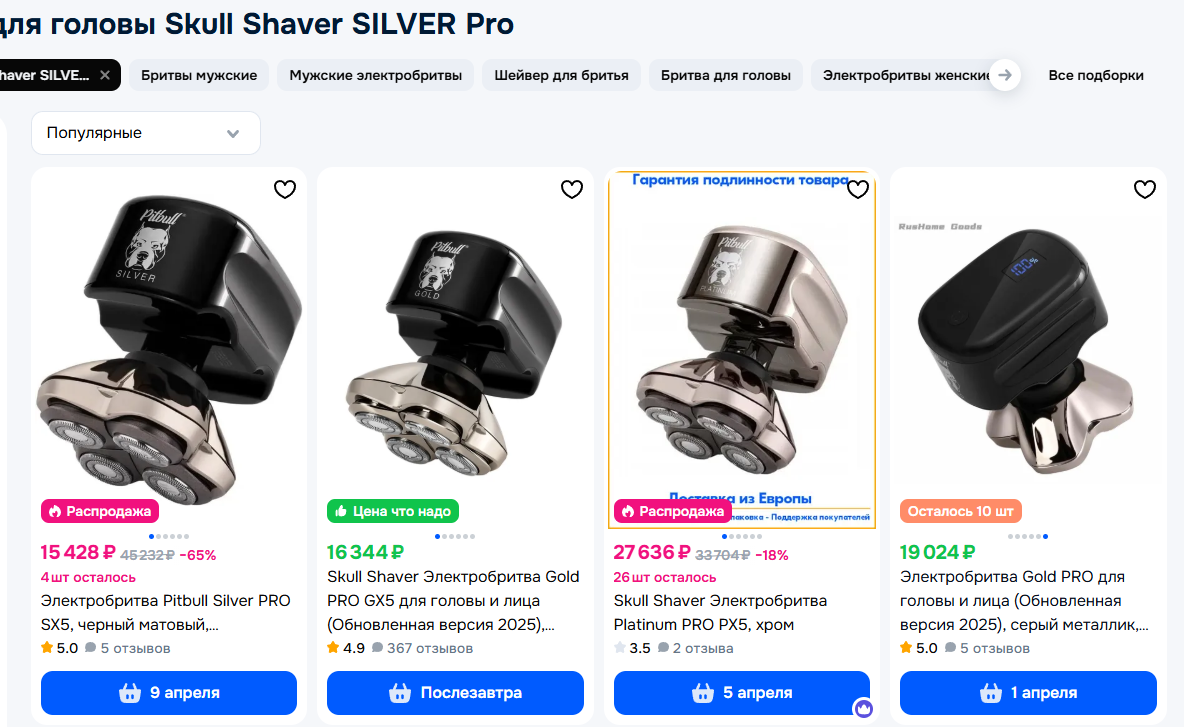
Task: Toggle heart on Gold PRO GX5 card
Action: point(571,189)
